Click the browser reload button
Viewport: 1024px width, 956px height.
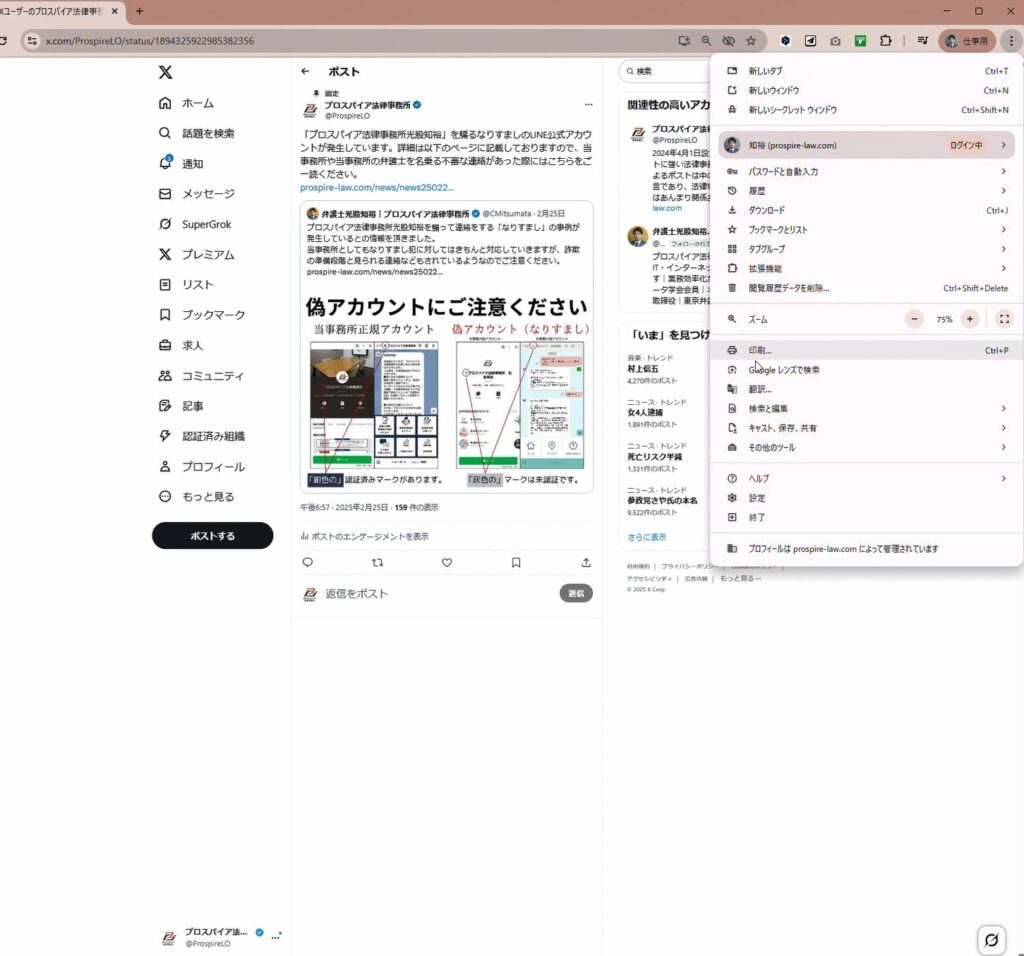click(3, 40)
